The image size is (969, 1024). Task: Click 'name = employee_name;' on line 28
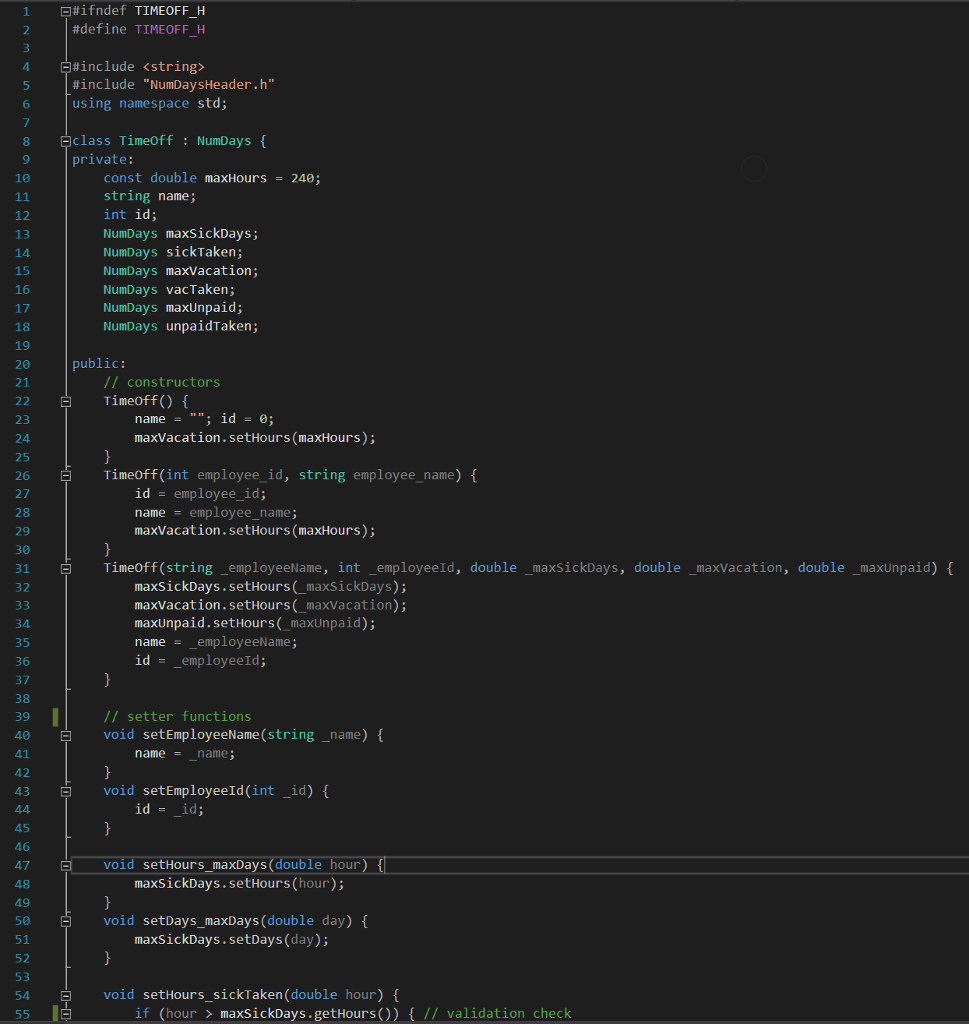216,513
